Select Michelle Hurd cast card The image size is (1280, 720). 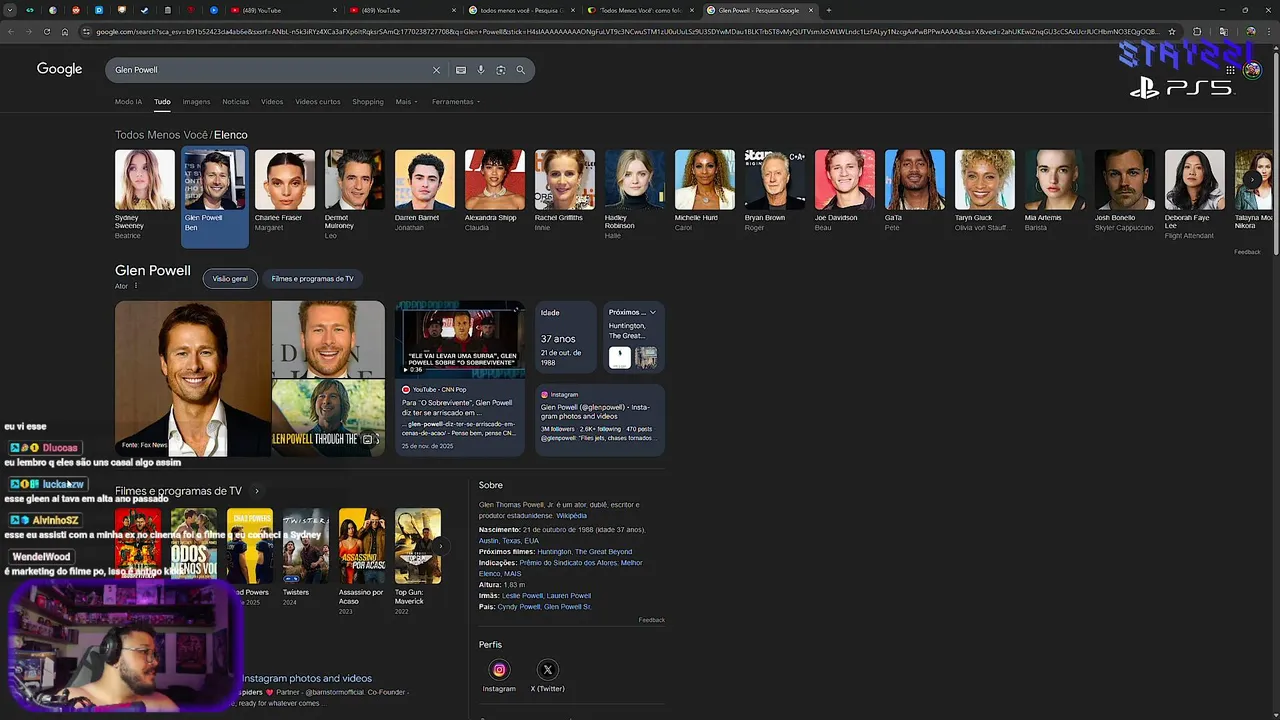click(x=705, y=192)
